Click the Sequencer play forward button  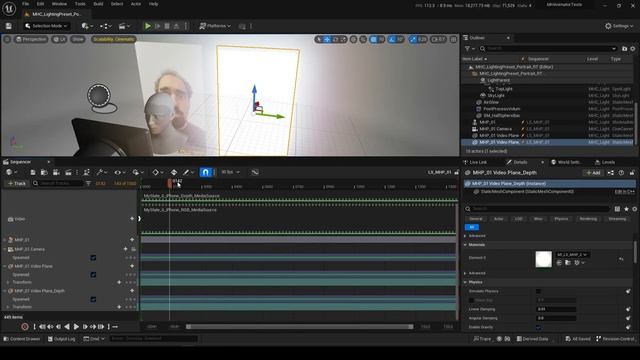coord(76,327)
